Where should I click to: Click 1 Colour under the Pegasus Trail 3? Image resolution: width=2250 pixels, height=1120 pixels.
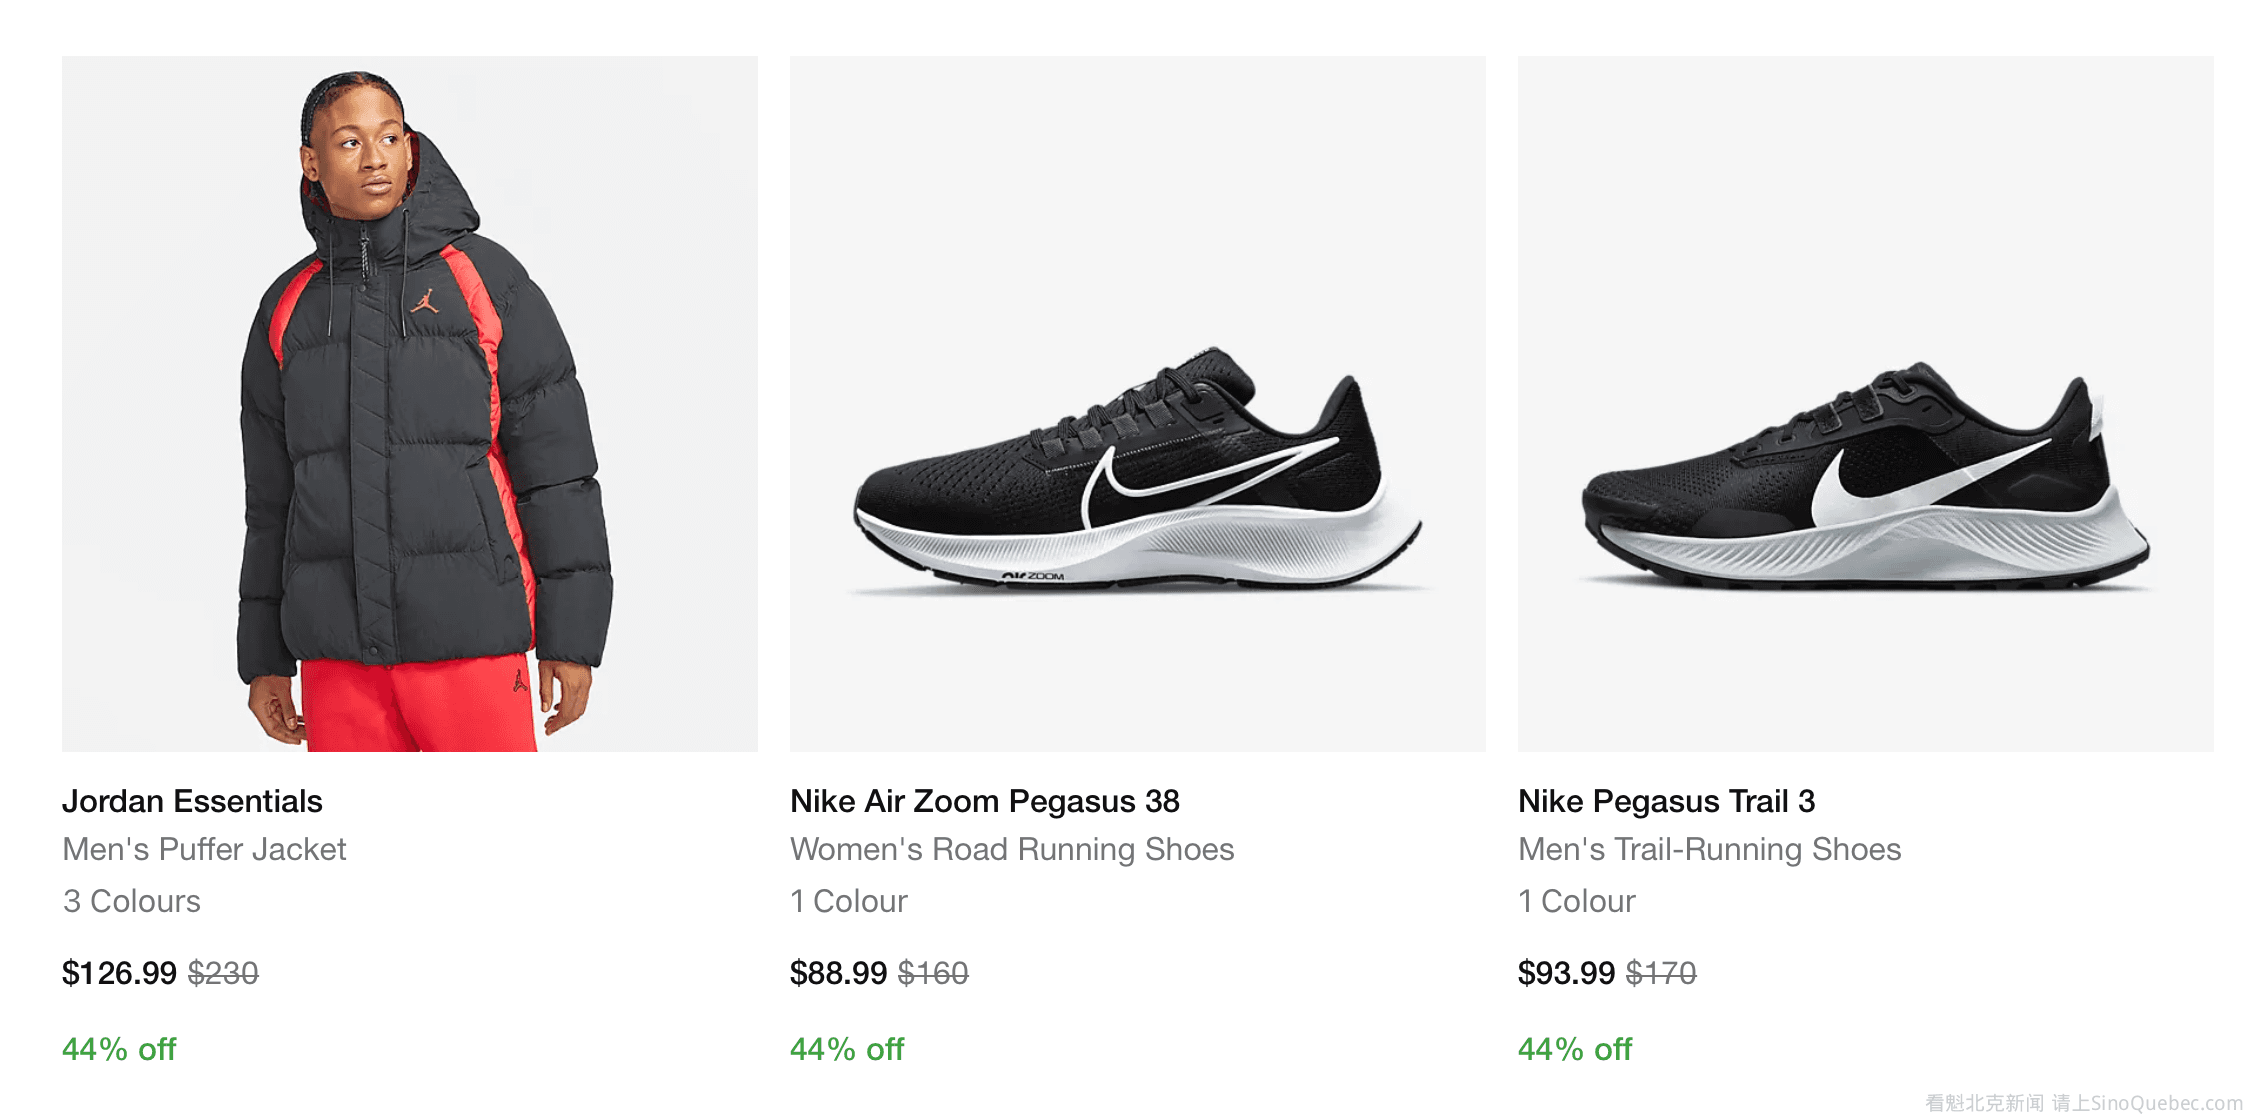[1577, 901]
